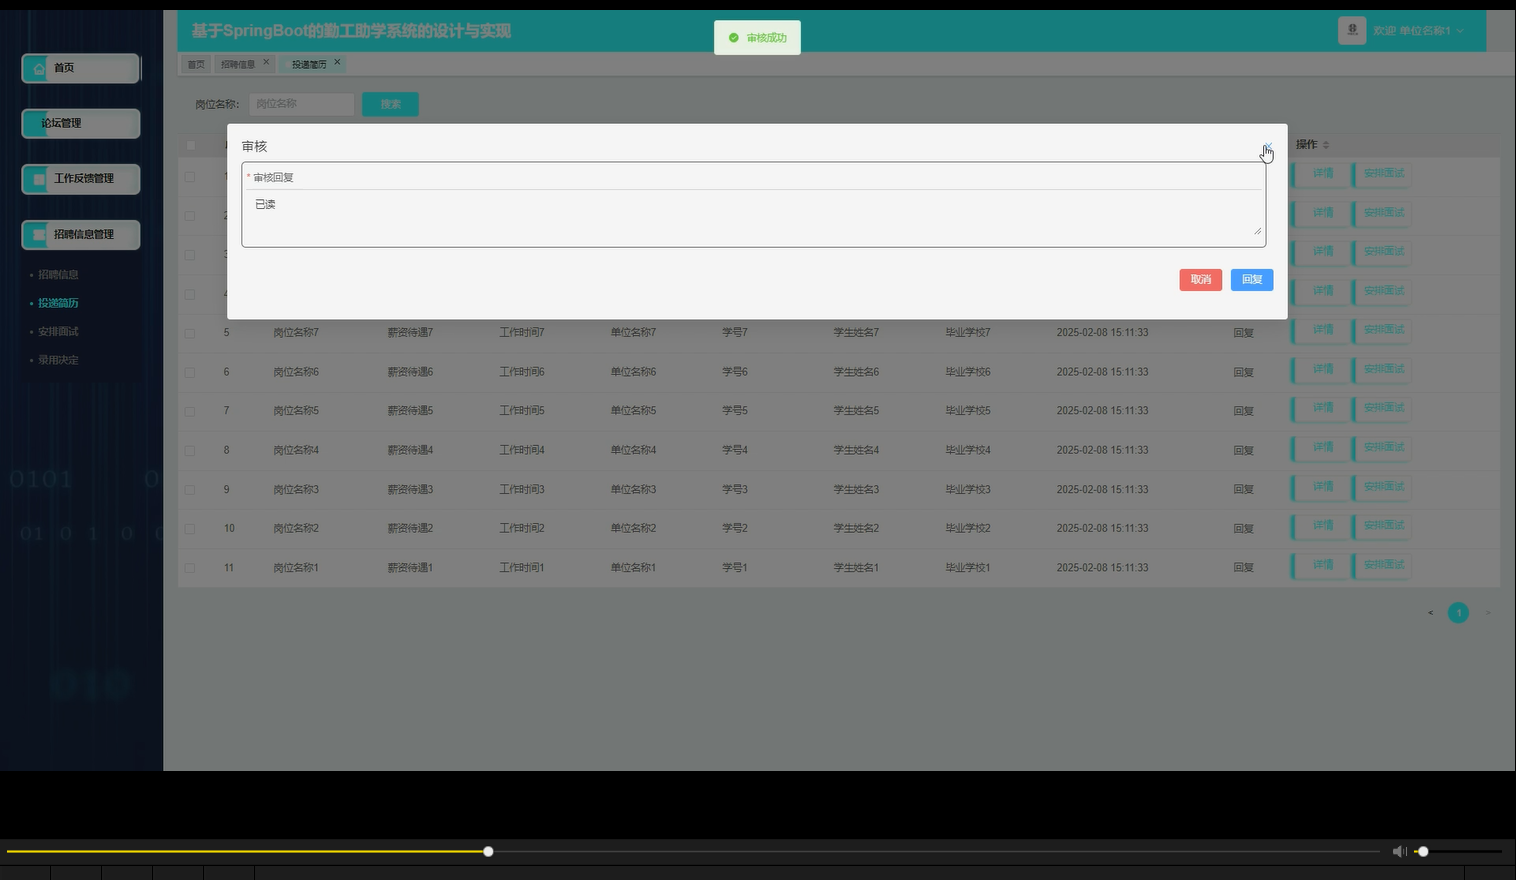
Task: Click the video progress bar handle
Action: pyautogui.click(x=488, y=851)
